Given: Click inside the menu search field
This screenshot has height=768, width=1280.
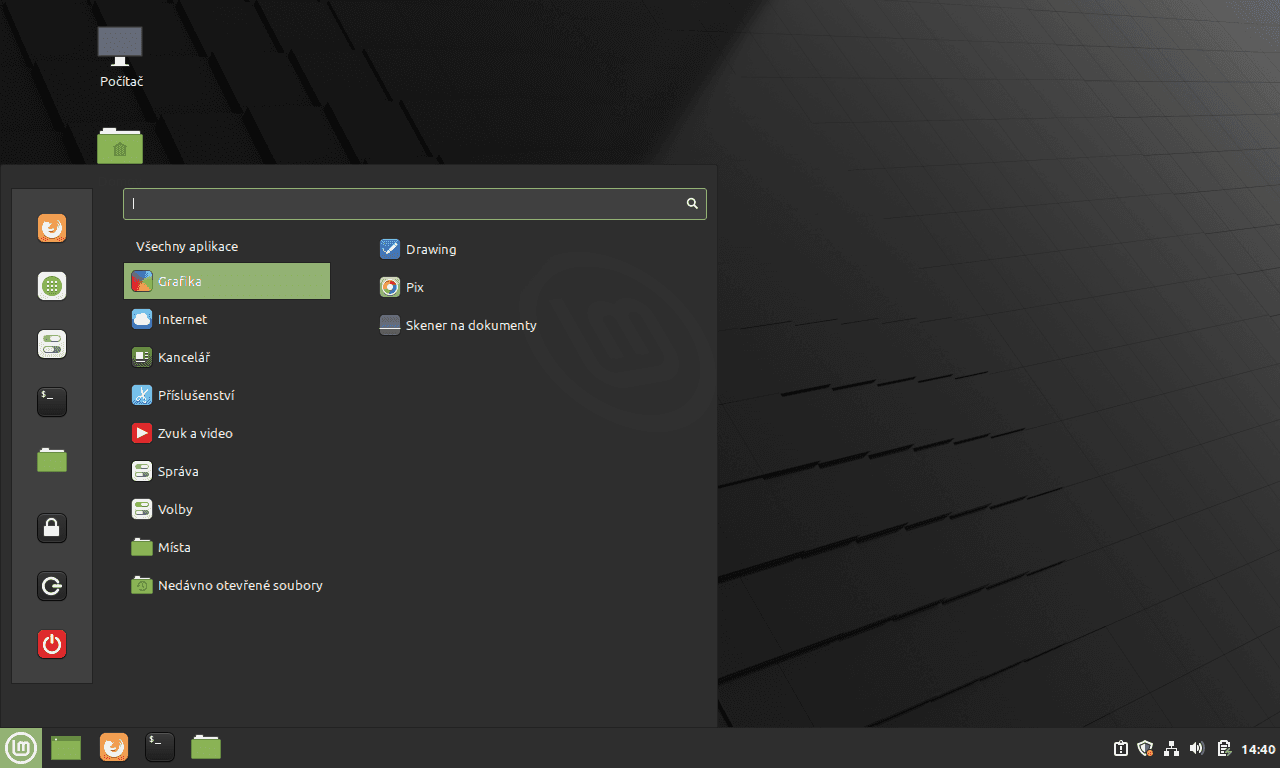Looking at the screenshot, I should coord(400,203).
